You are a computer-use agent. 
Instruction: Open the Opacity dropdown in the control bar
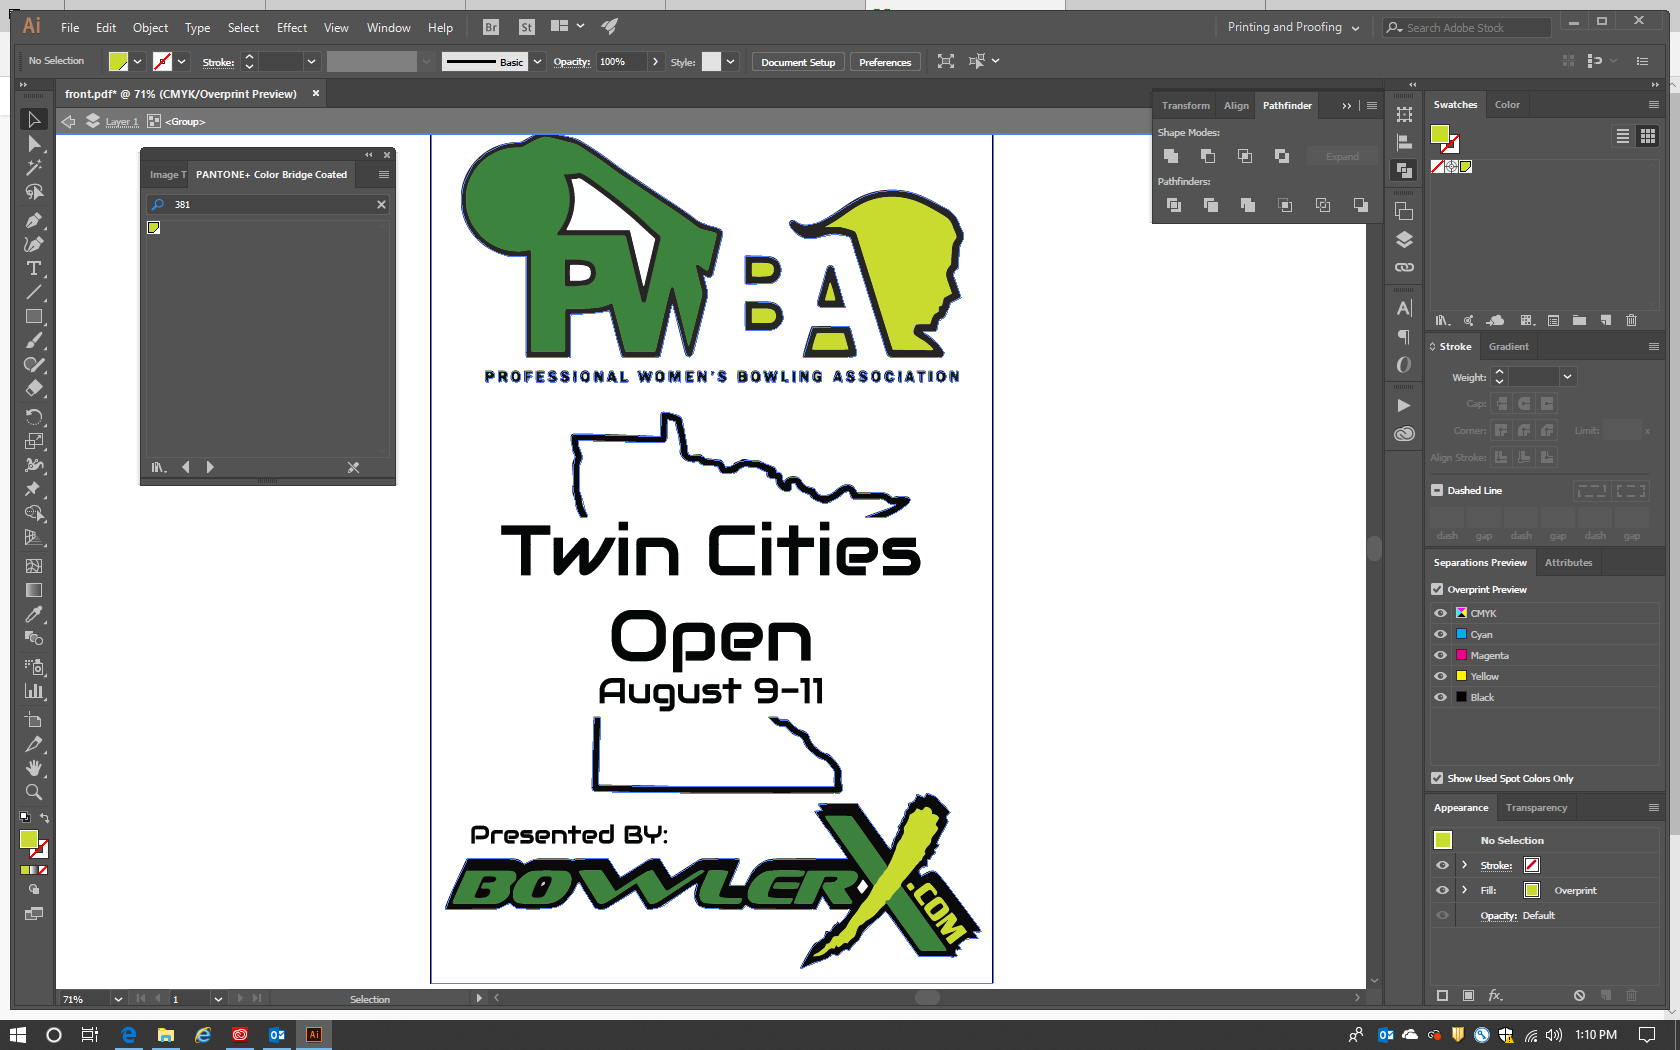point(655,61)
